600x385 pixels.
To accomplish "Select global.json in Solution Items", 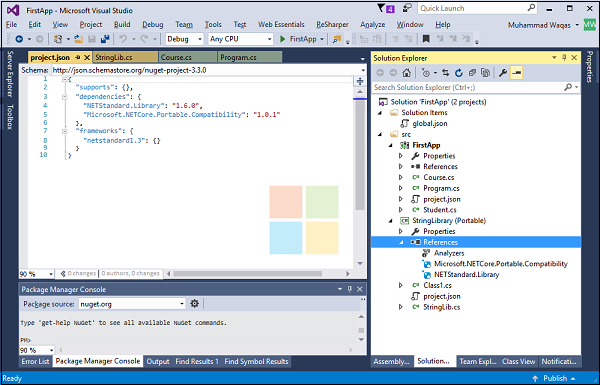I will pyautogui.click(x=429, y=124).
